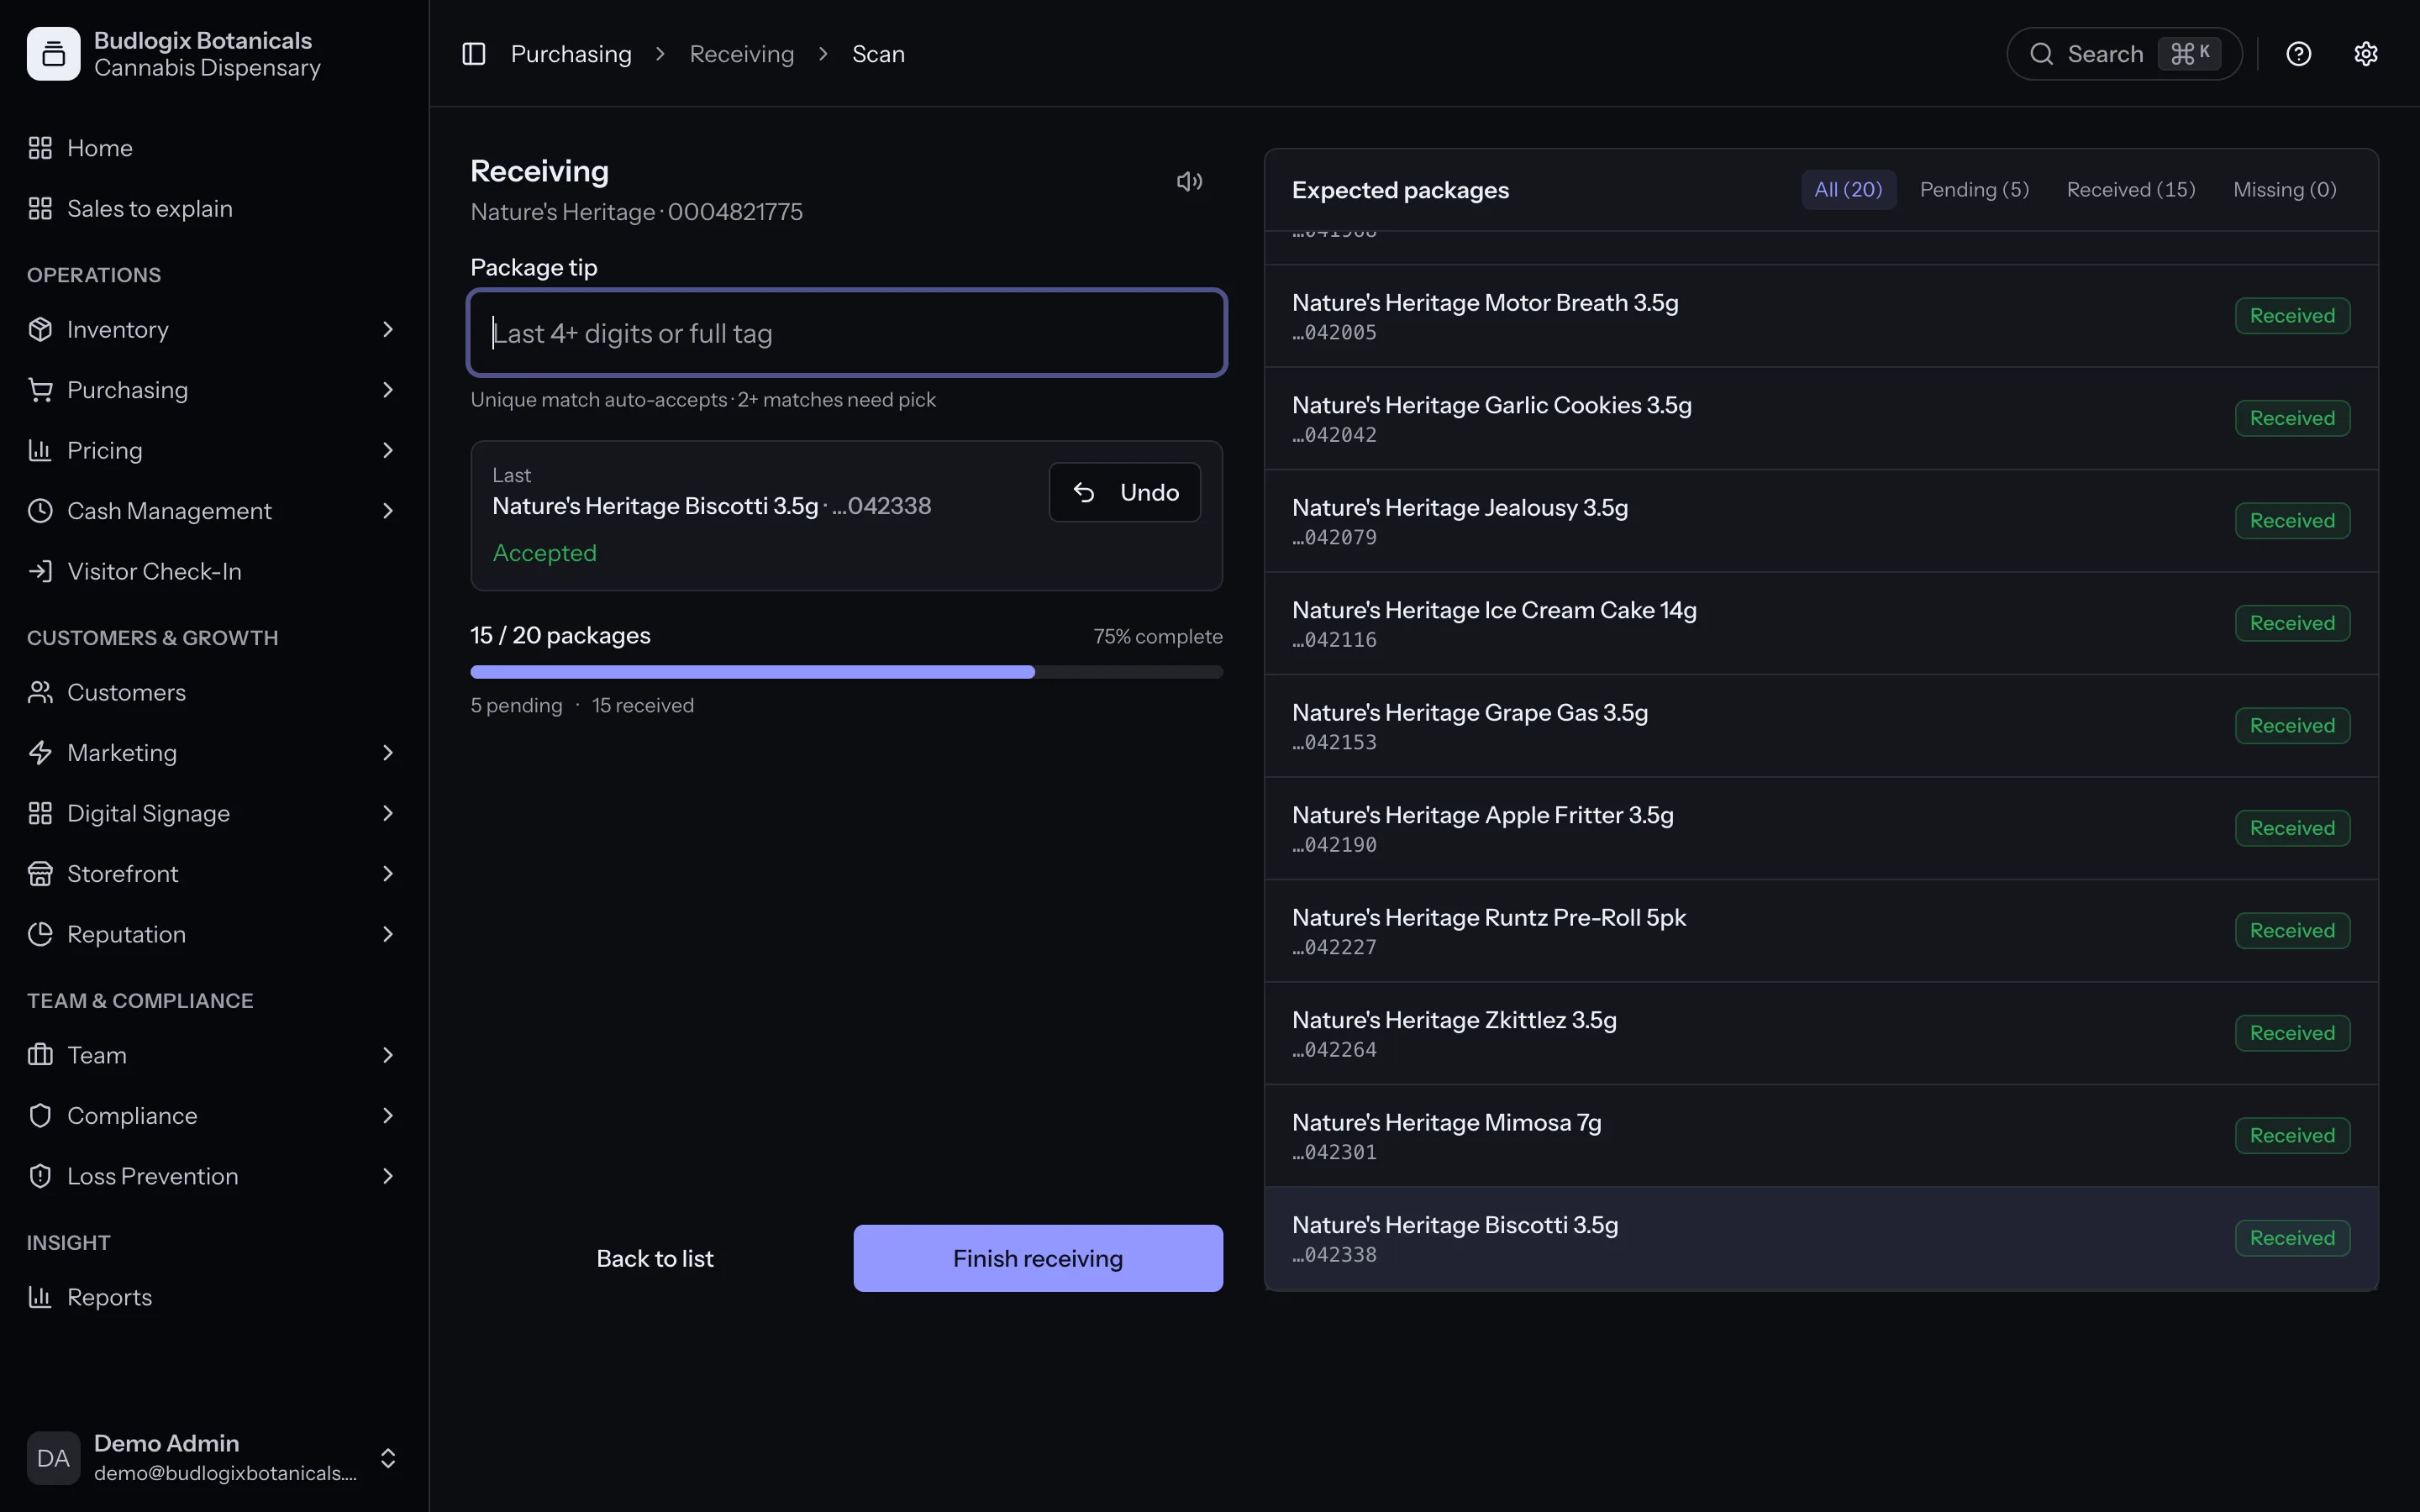
Task: Click Finish receiving button
Action: pyautogui.click(x=1038, y=1258)
